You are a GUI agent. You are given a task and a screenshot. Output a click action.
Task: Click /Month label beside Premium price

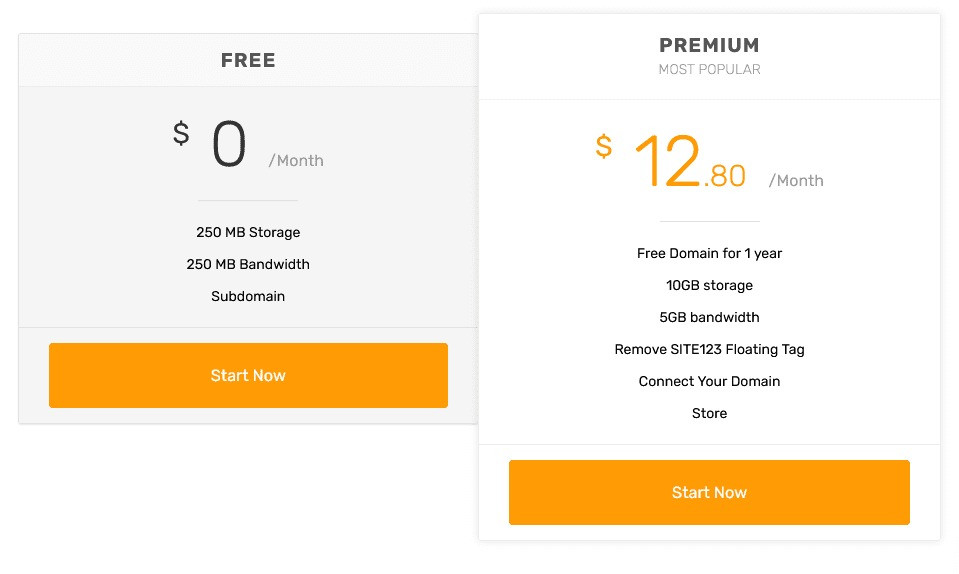(x=796, y=181)
